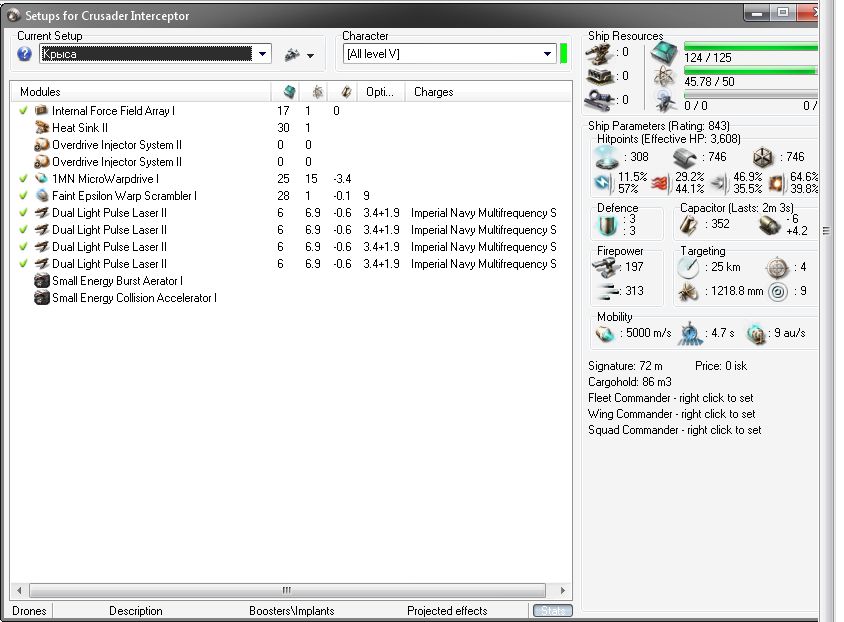Expand the ship tool dropdown arrow
Viewport: 844px width, 622px height.
click(310, 55)
